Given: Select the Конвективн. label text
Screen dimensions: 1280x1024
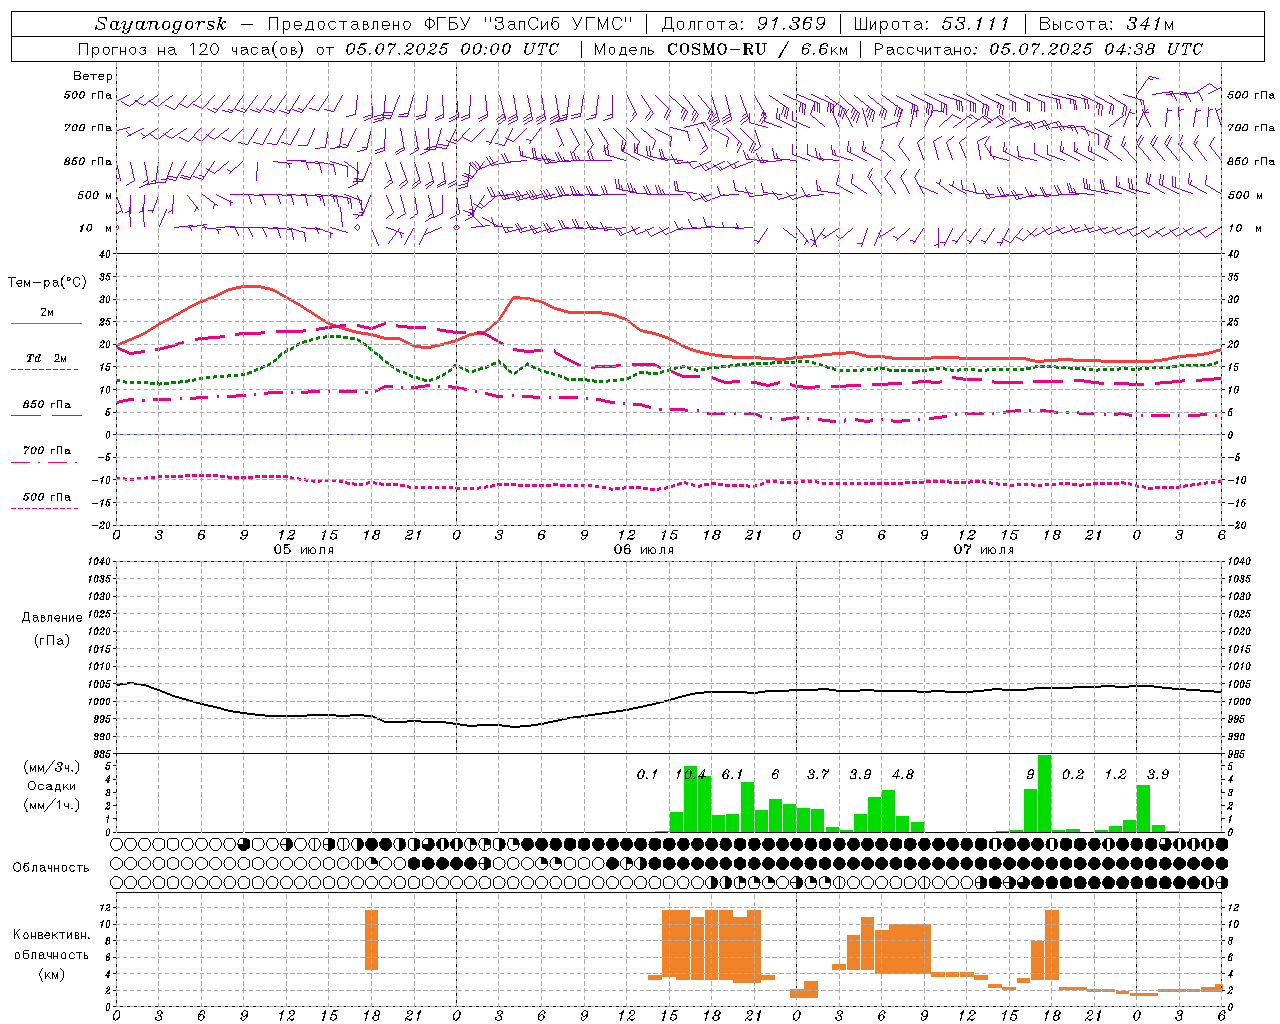Looking at the screenshot, I should coord(51,935).
